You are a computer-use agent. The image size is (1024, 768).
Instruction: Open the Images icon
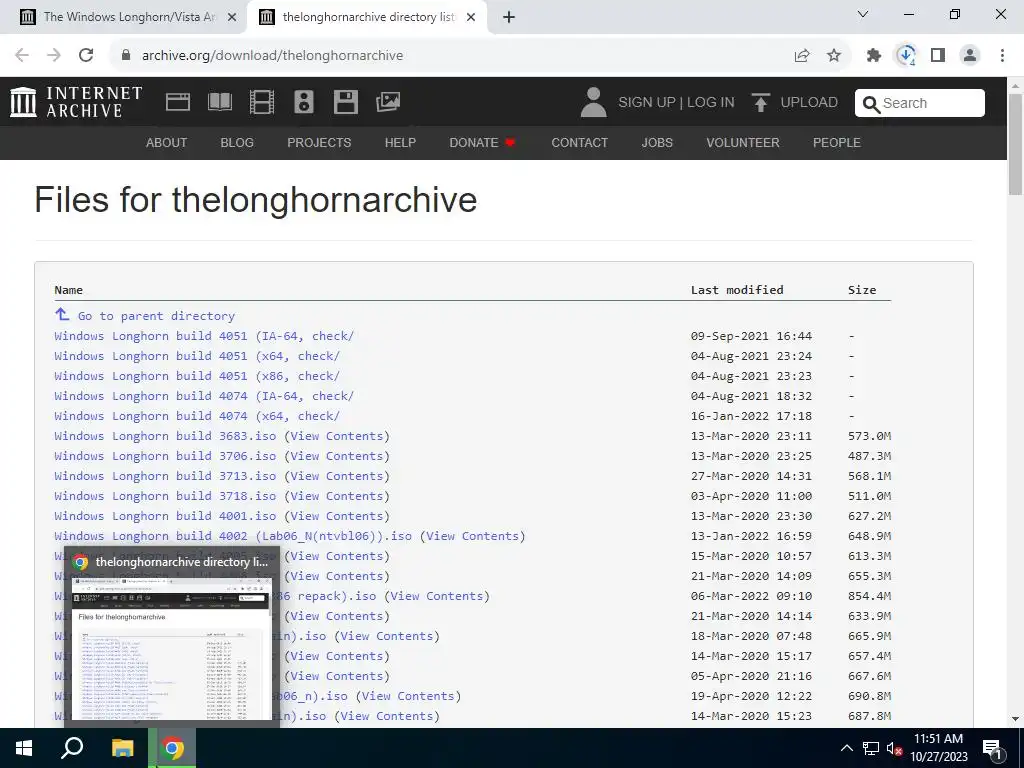[x=388, y=102]
